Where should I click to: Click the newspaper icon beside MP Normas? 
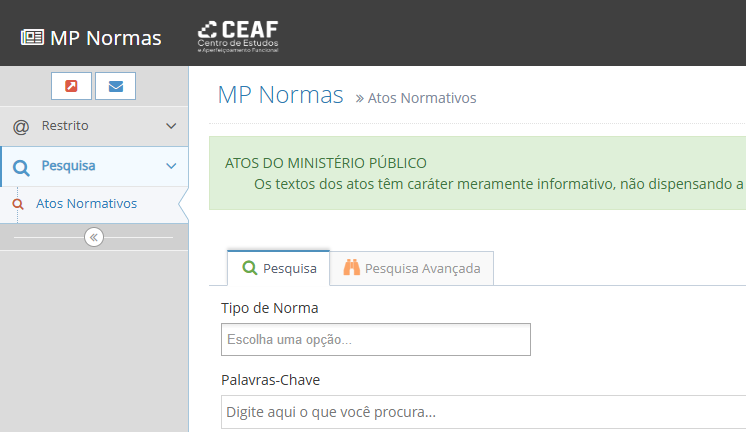coord(32,37)
